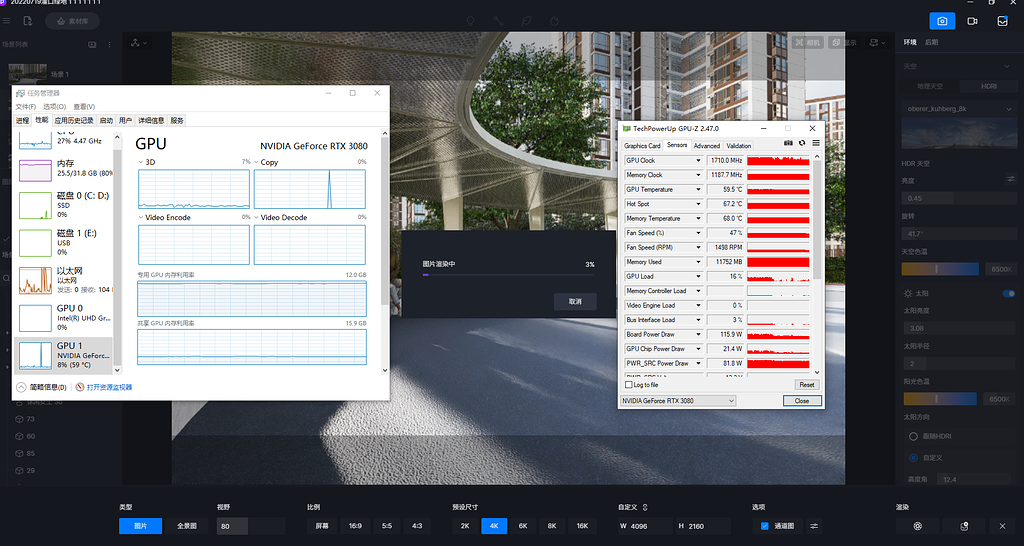Screen dimensions: 1024x546
Task: Switch to 进程 tab in Task Manager
Action: [22, 120]
